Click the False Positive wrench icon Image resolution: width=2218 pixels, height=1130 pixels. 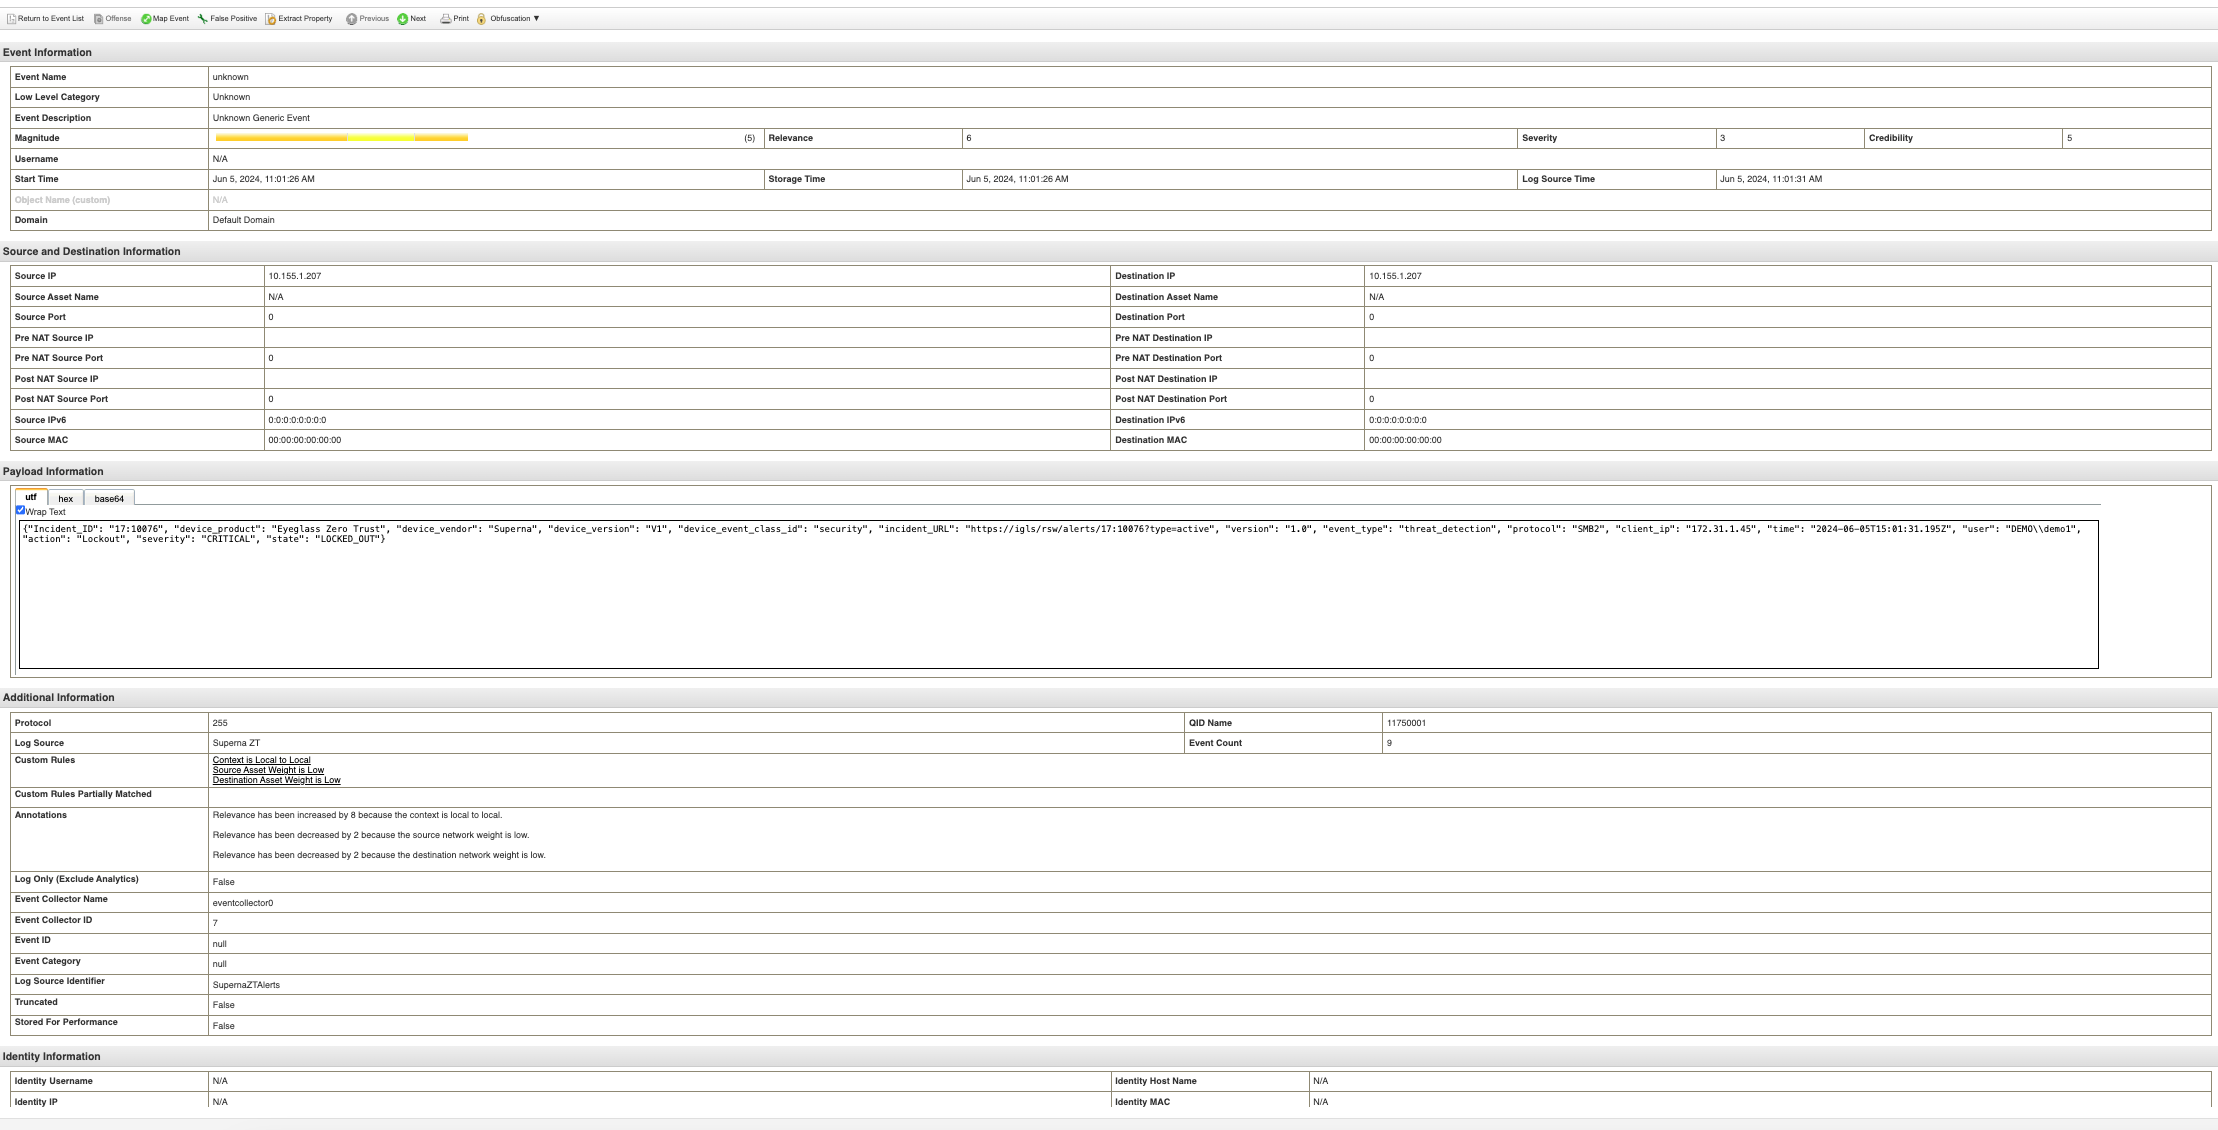pos(203,19)
